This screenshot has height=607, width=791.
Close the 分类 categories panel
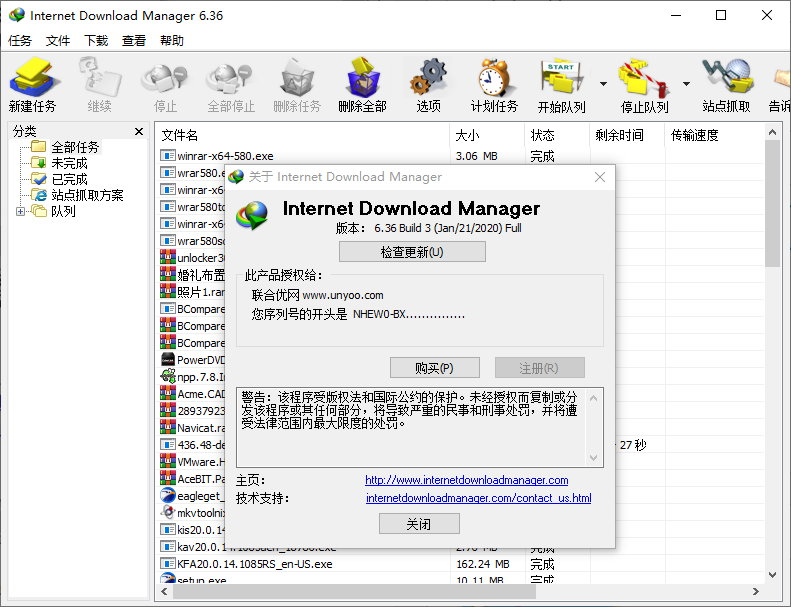pyautogui.click(x=139, y=132)
